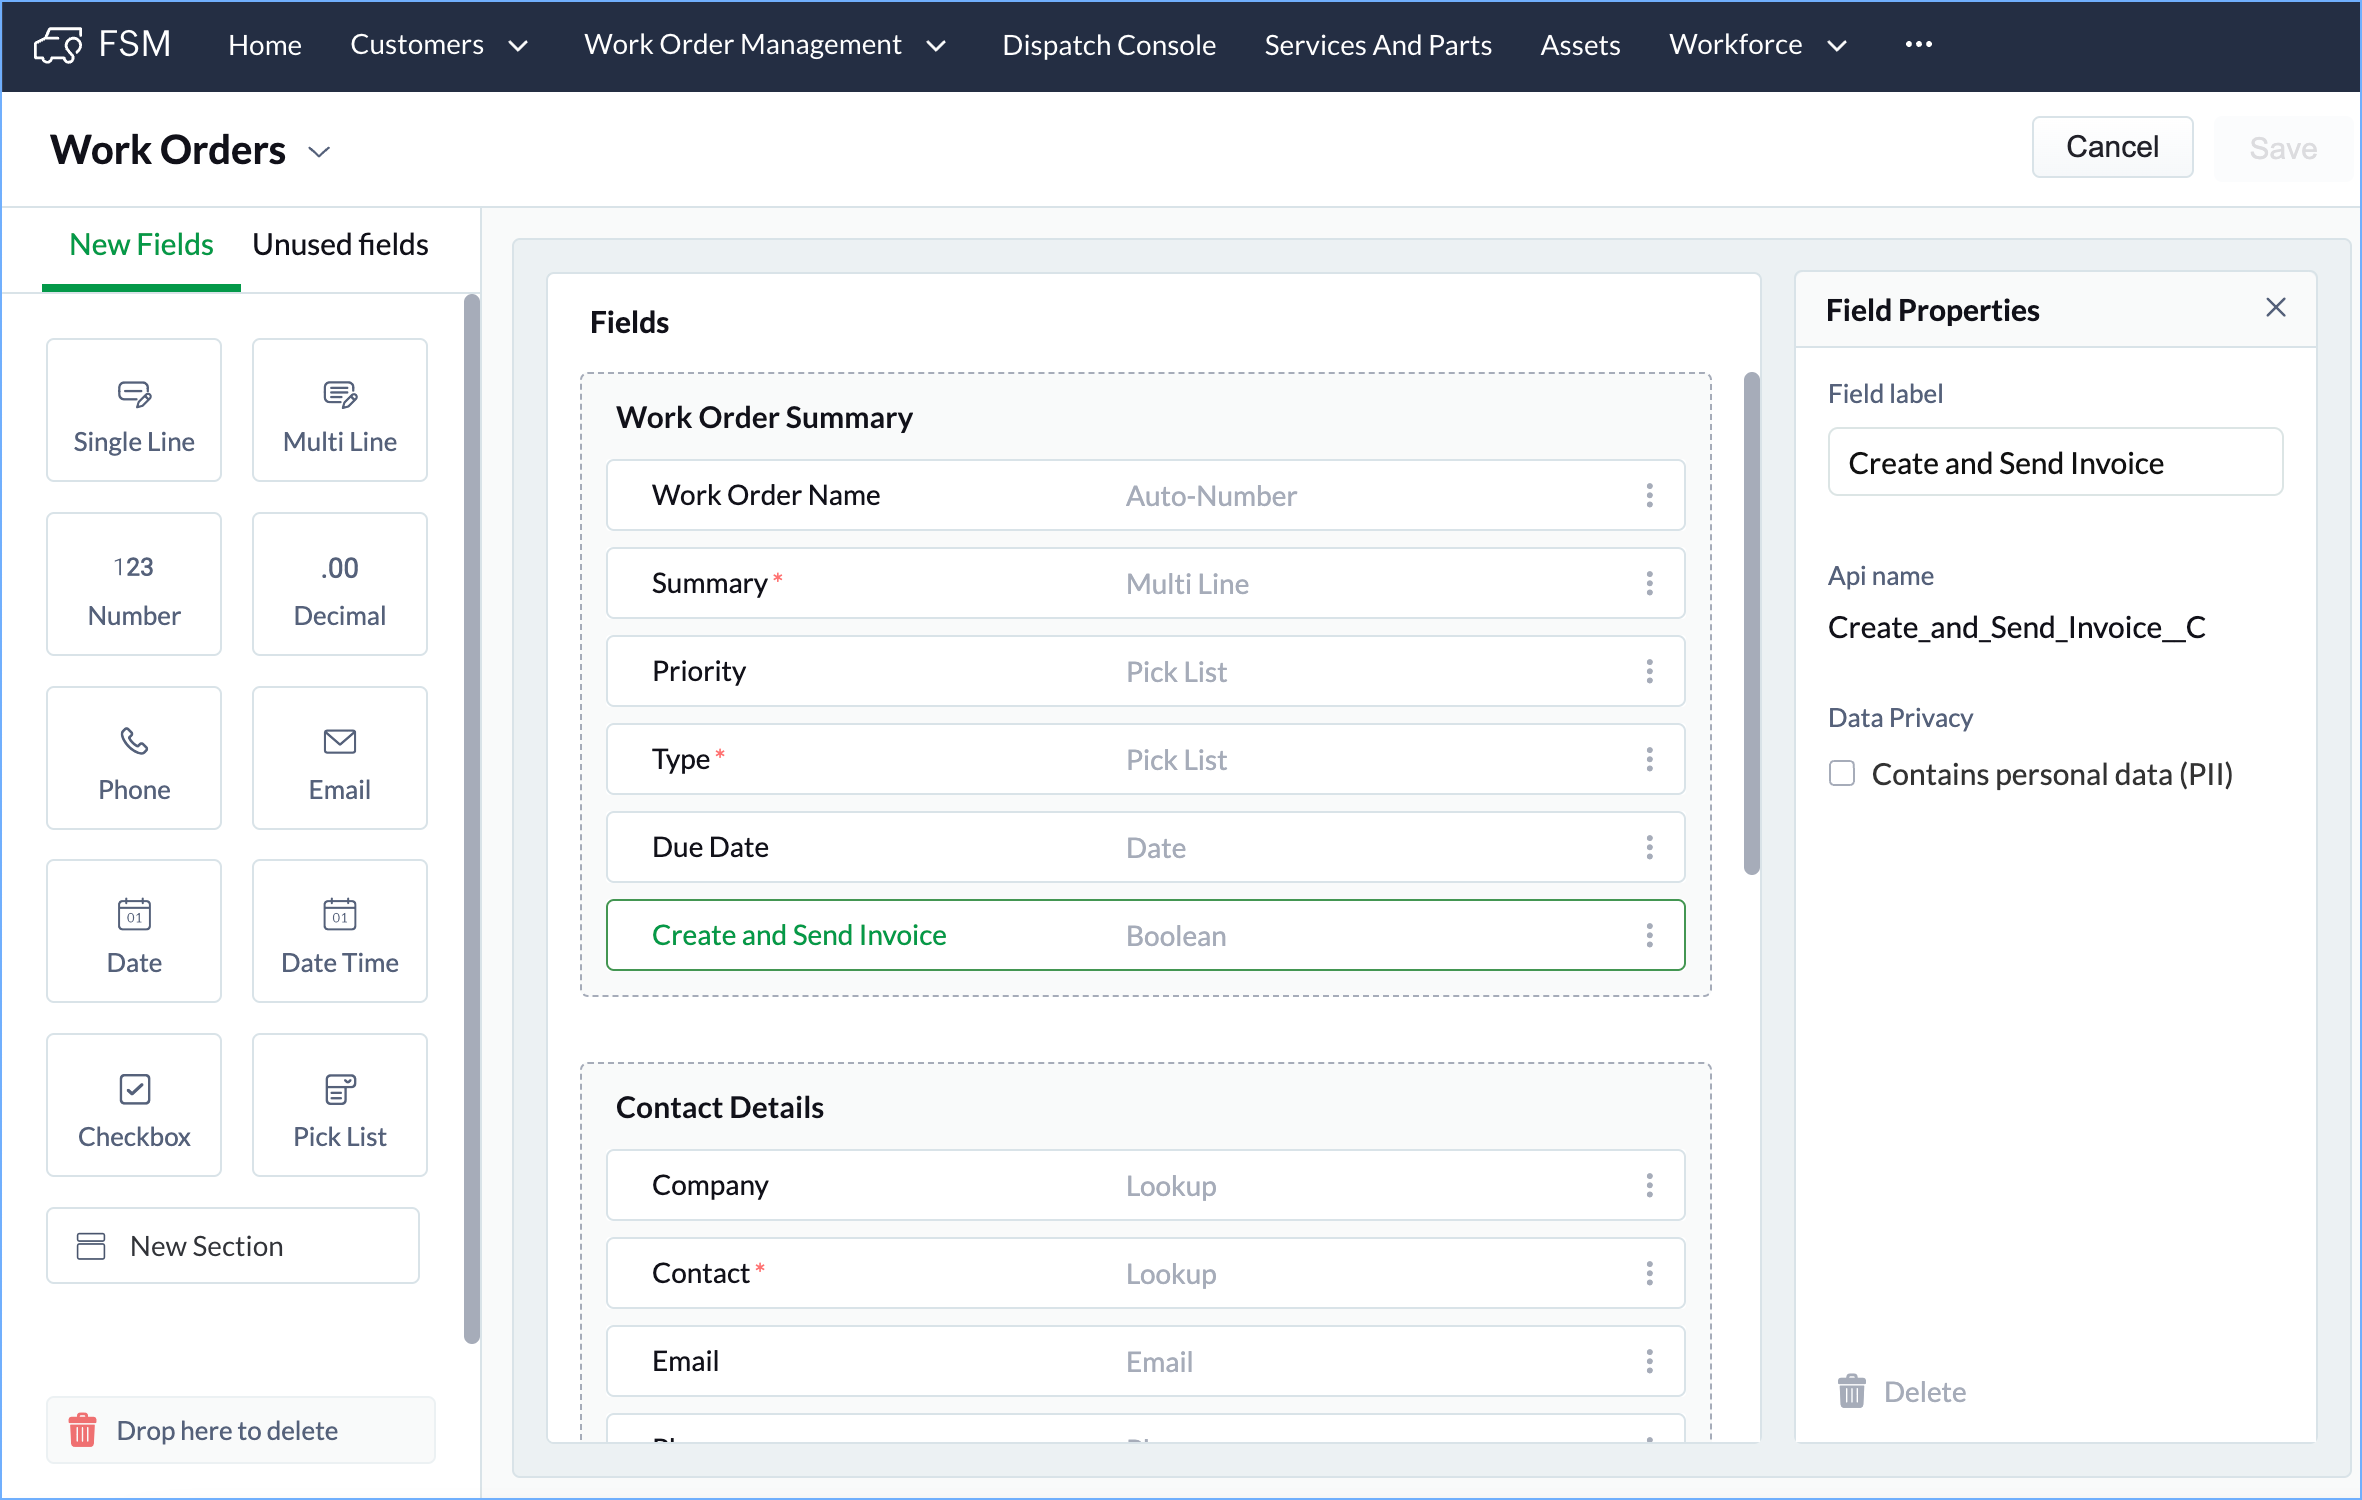The width and height of the screenshot is (2362, 1500).
Task: Click the trash Delete icon in Field Properties
Action: (x=1852, y=1391)
